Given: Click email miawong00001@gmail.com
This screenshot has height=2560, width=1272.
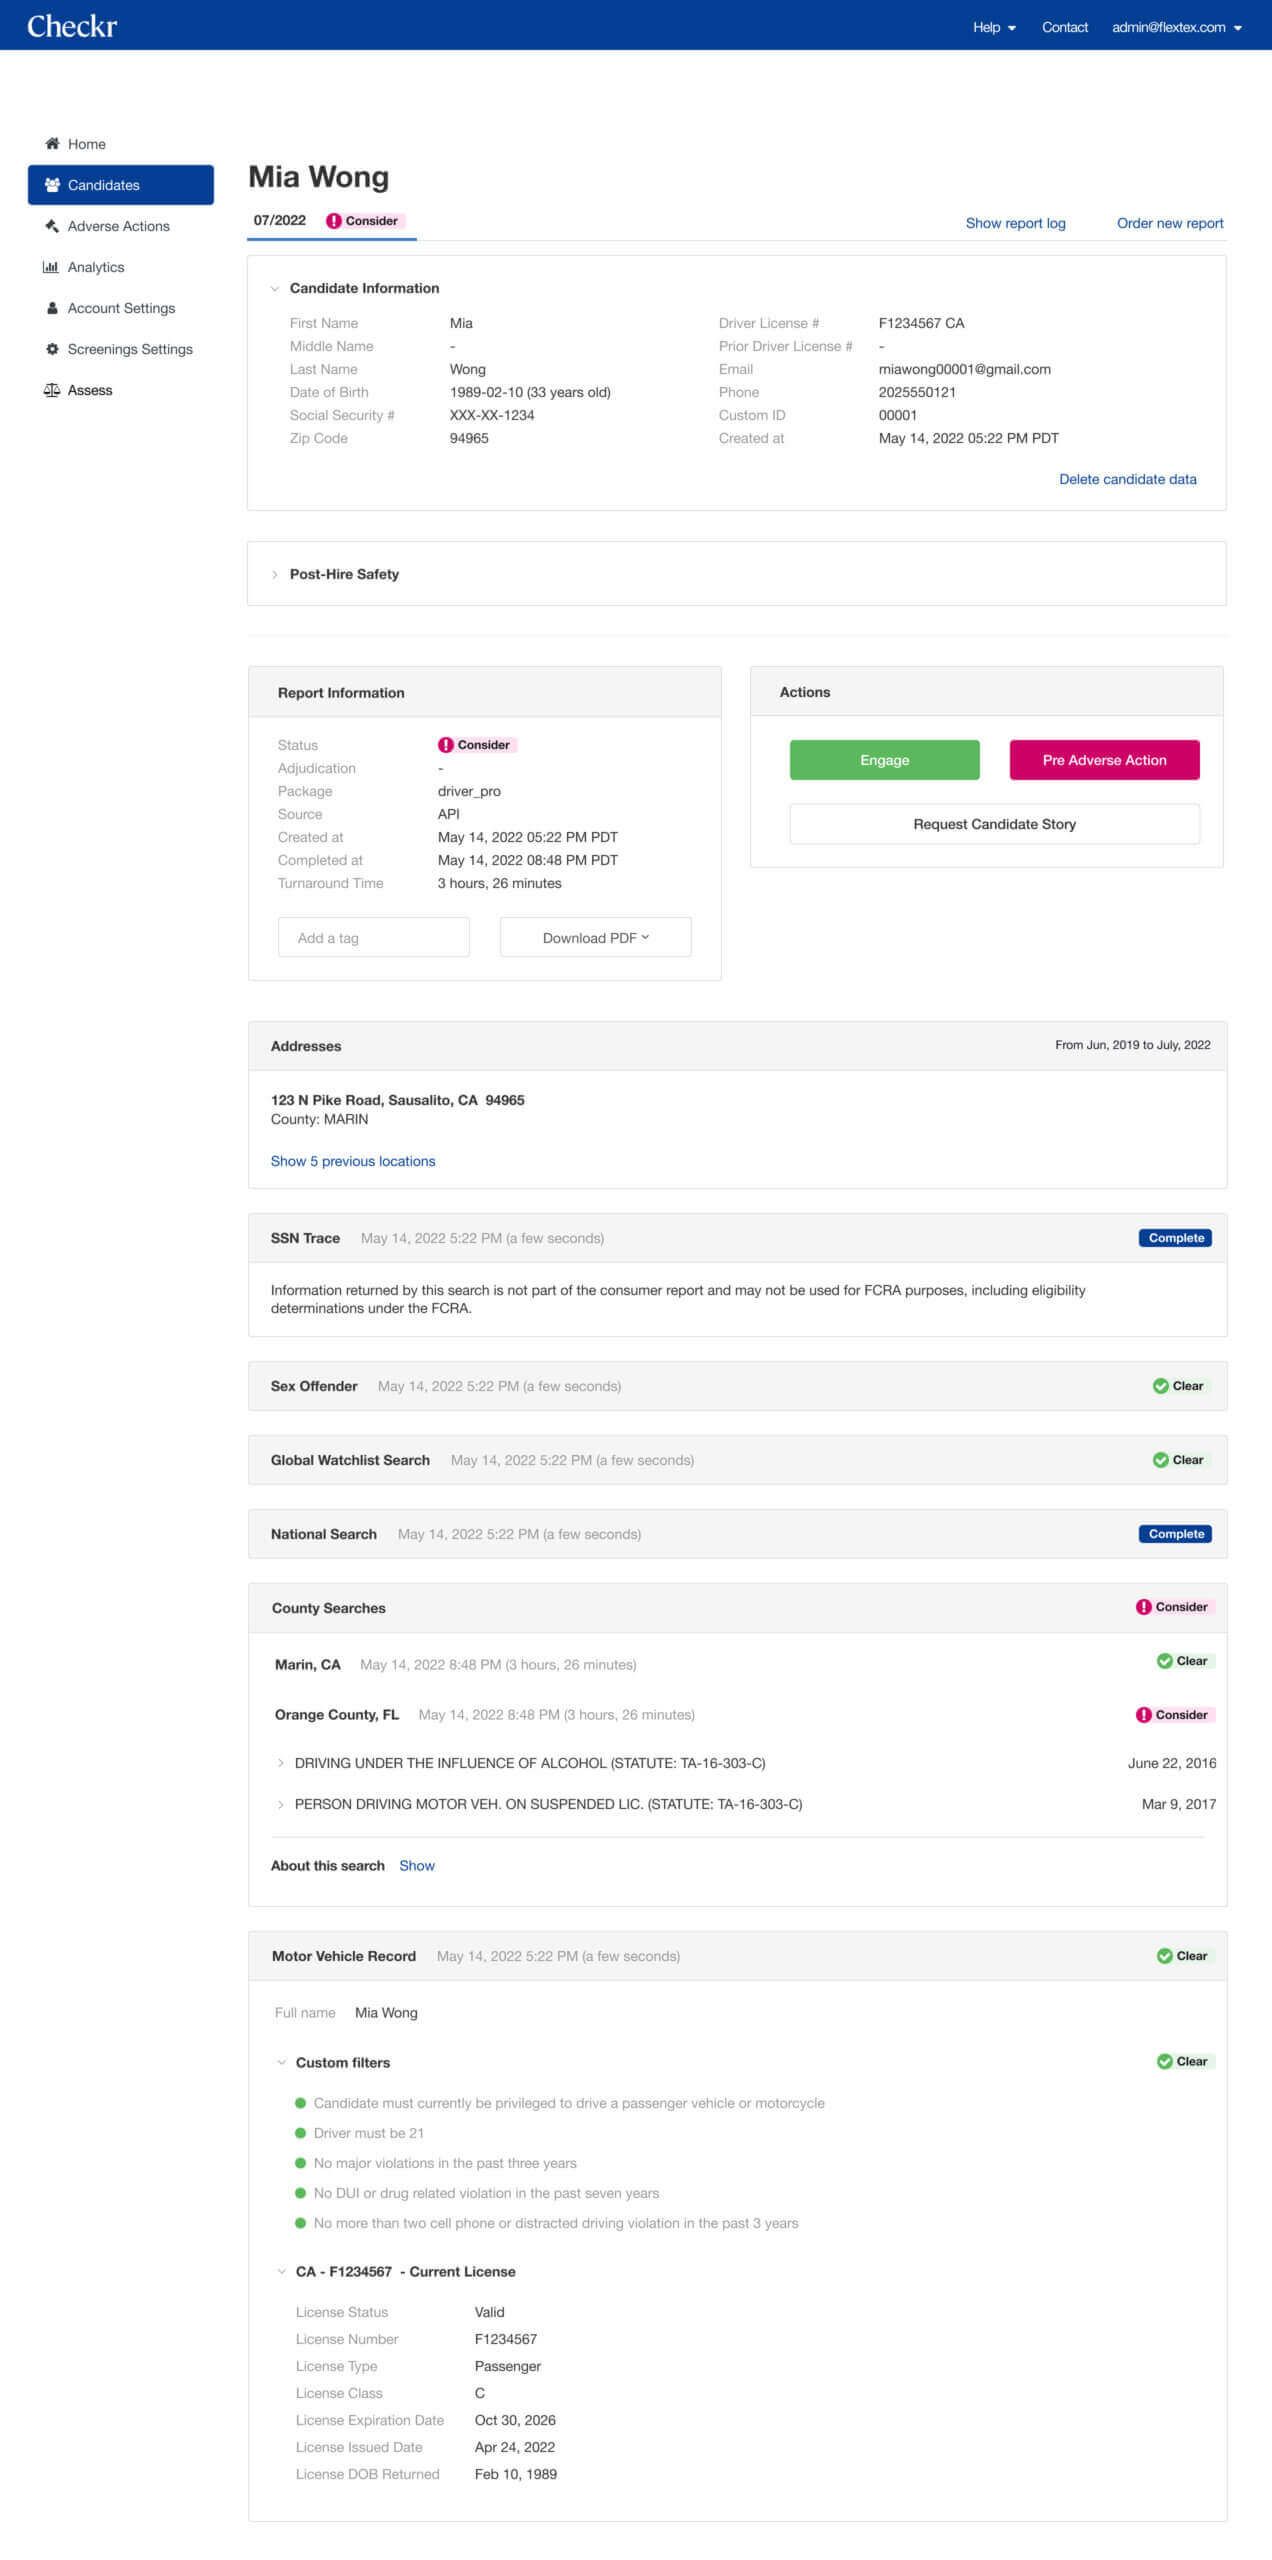Looking at the screenshot, I should [x=965, y=369].
